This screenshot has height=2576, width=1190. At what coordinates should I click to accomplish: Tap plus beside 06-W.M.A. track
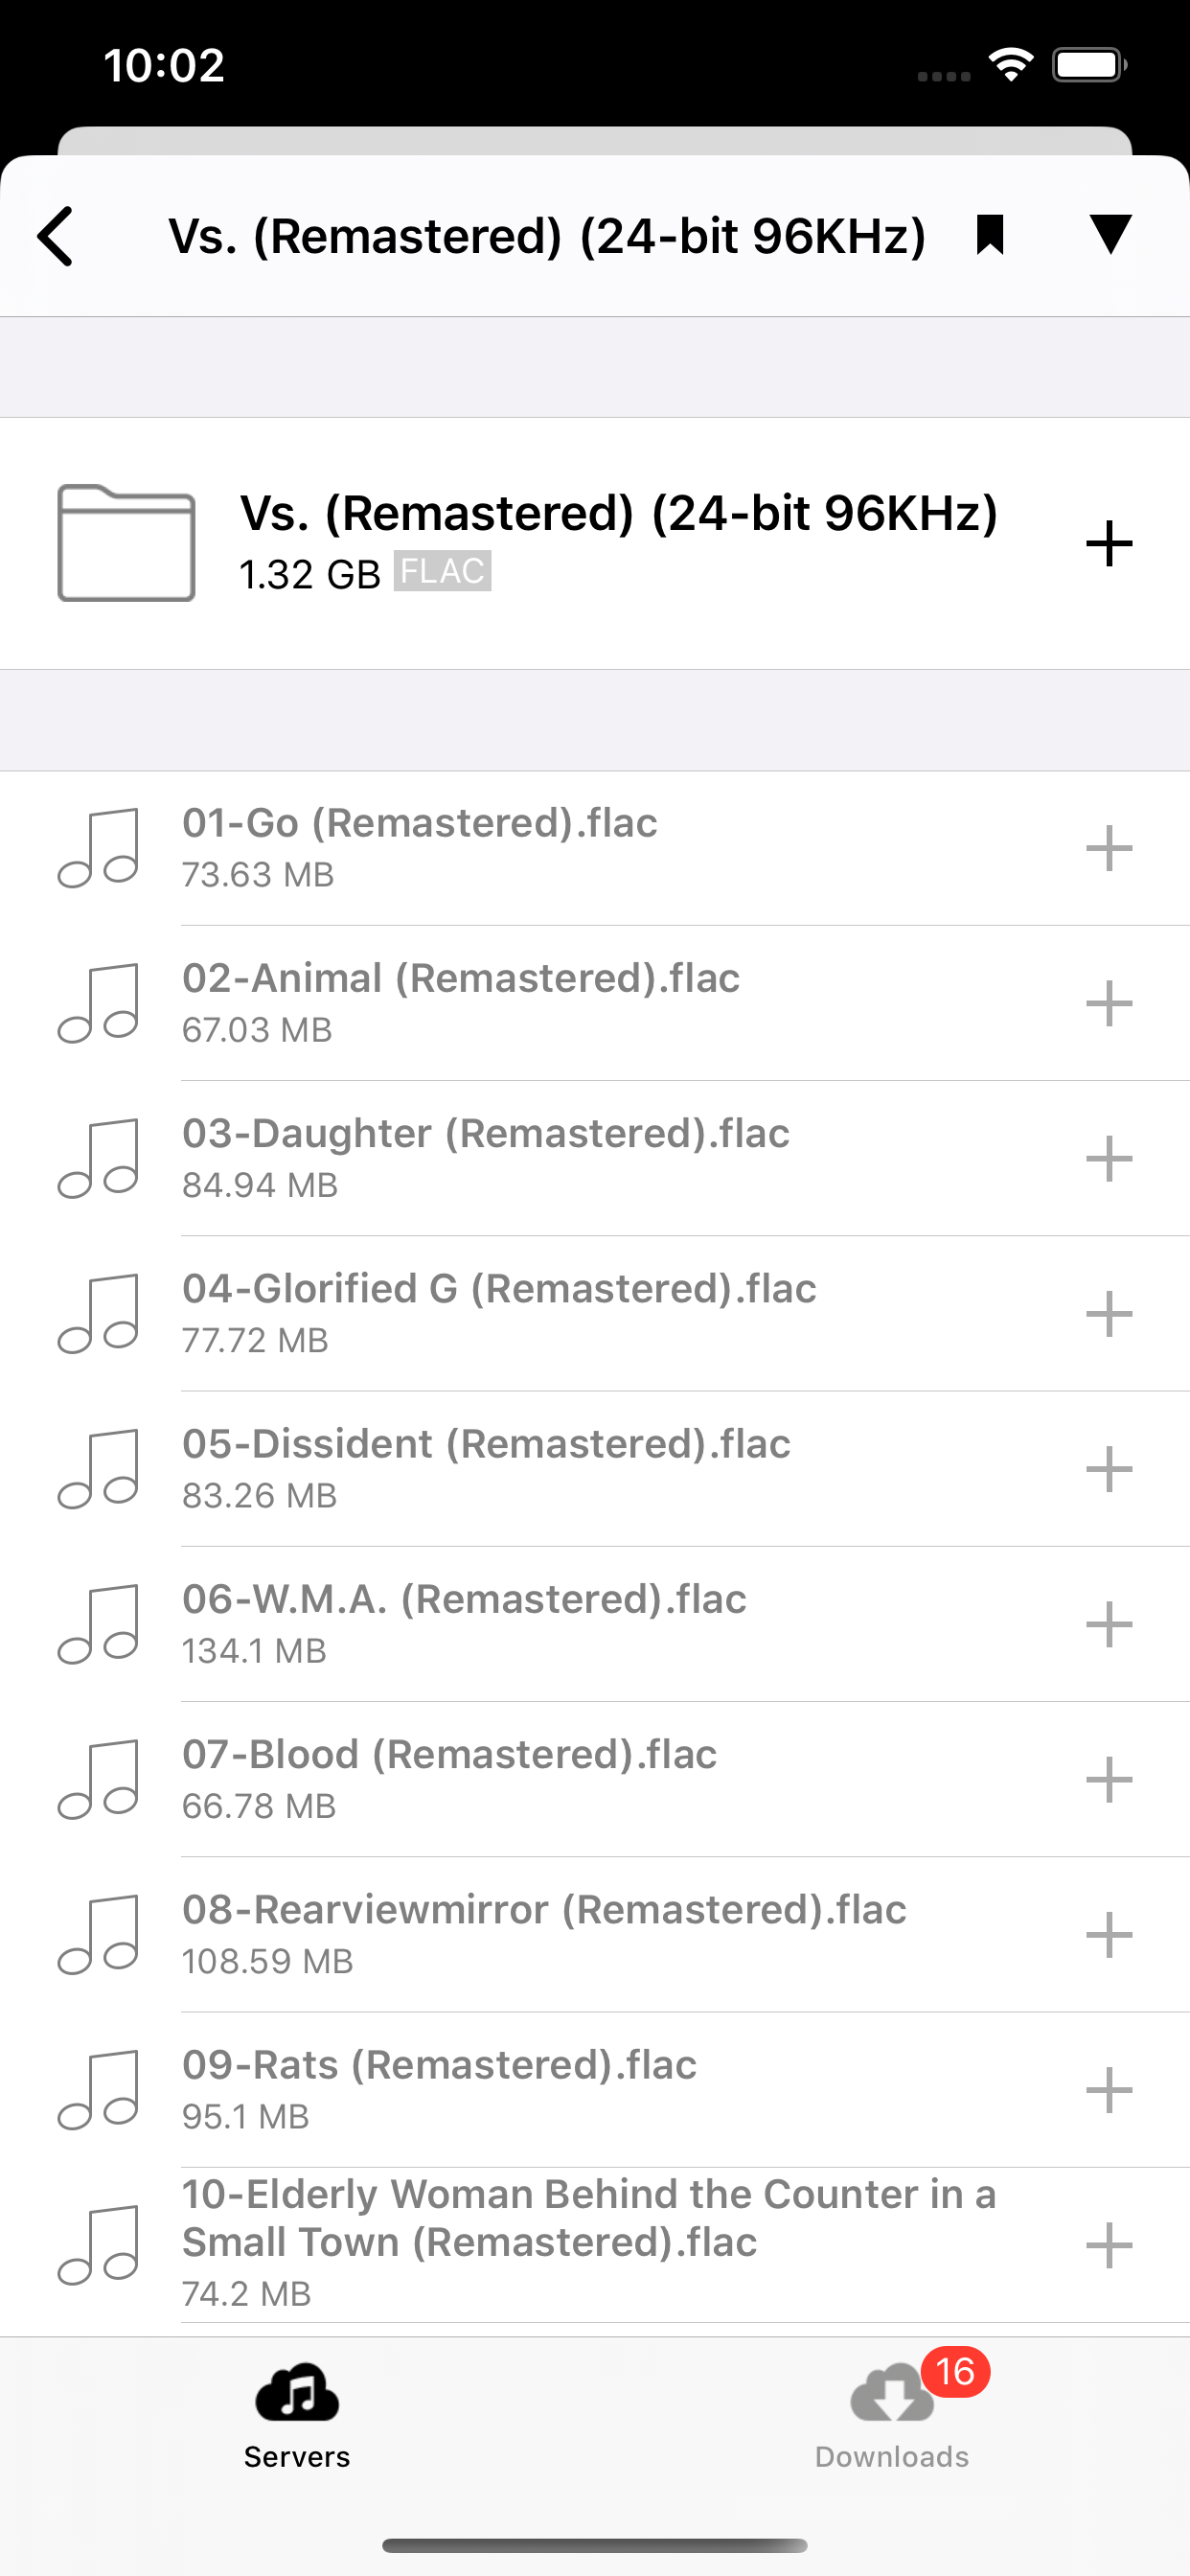(1108, 1625)
